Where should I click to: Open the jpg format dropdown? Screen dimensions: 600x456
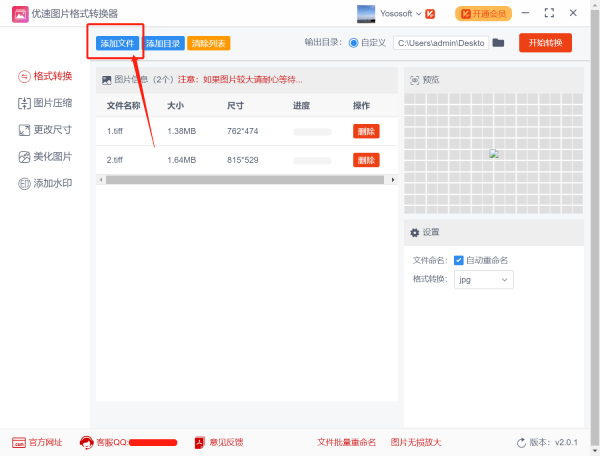pyautogui.click(x=484, y=280)
